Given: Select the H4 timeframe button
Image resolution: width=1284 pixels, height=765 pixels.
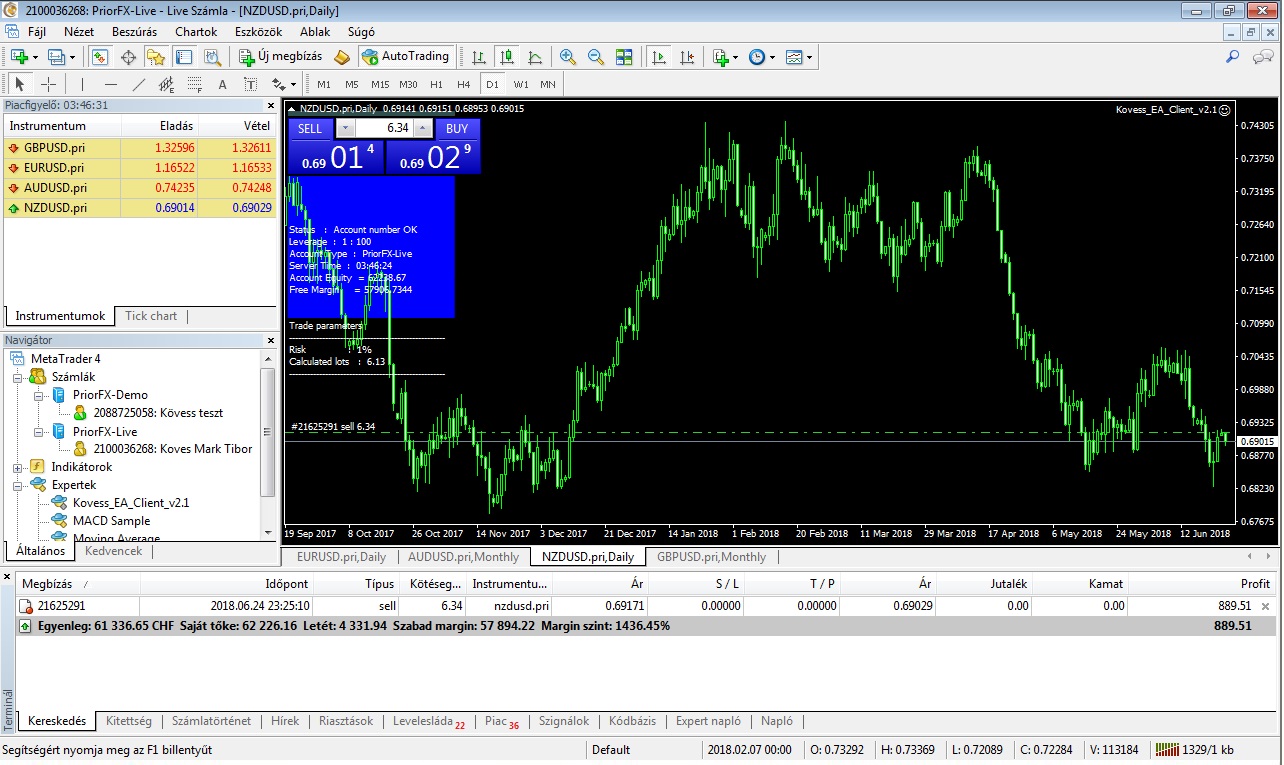Looking at the screenshot, I should [464, 84].
